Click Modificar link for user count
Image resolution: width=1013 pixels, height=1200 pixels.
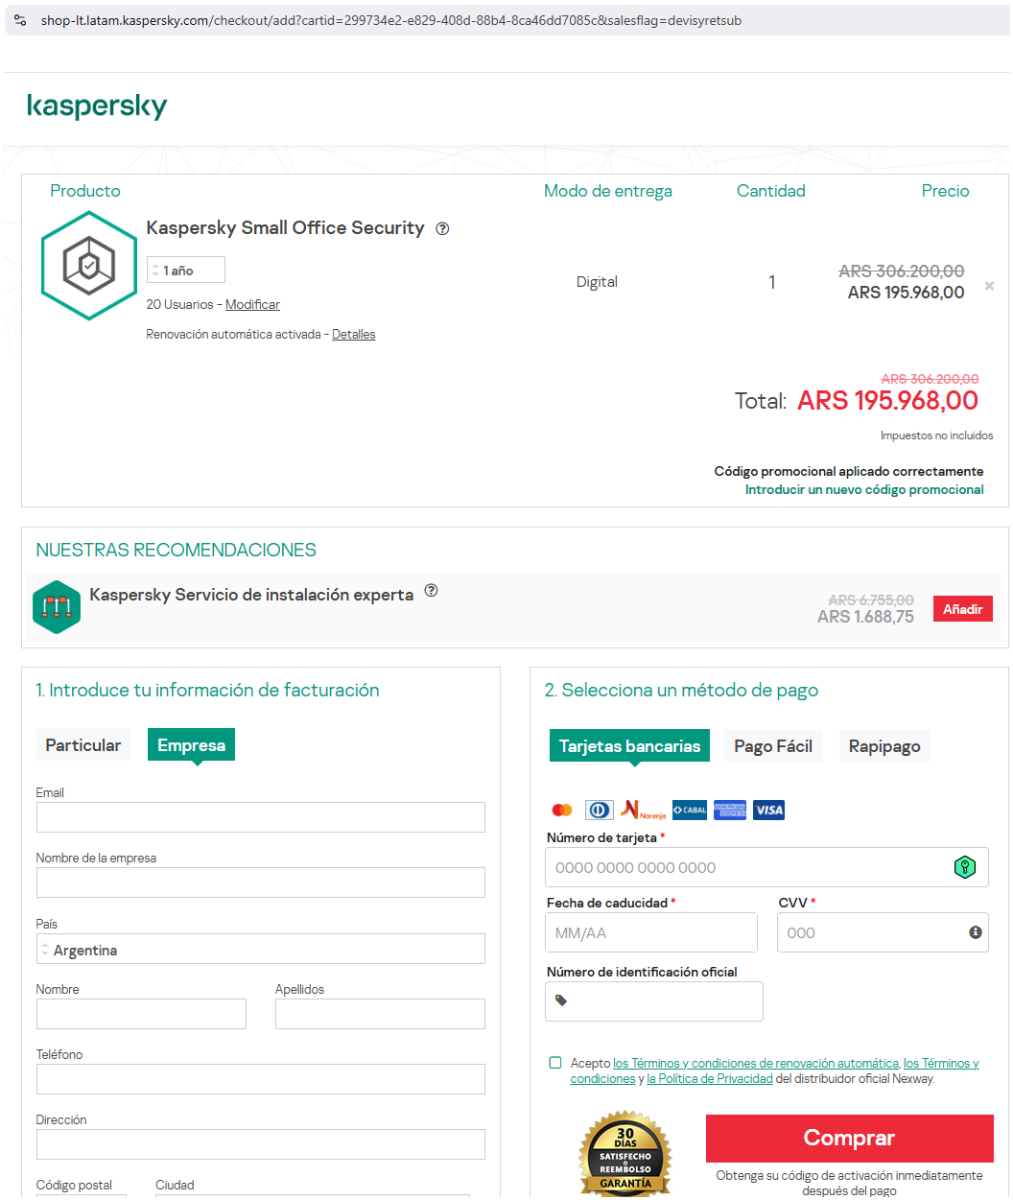[x=252, y=304]
